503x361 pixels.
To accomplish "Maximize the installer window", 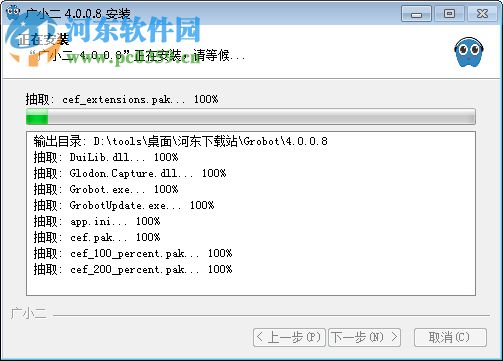I will (449, 14).
